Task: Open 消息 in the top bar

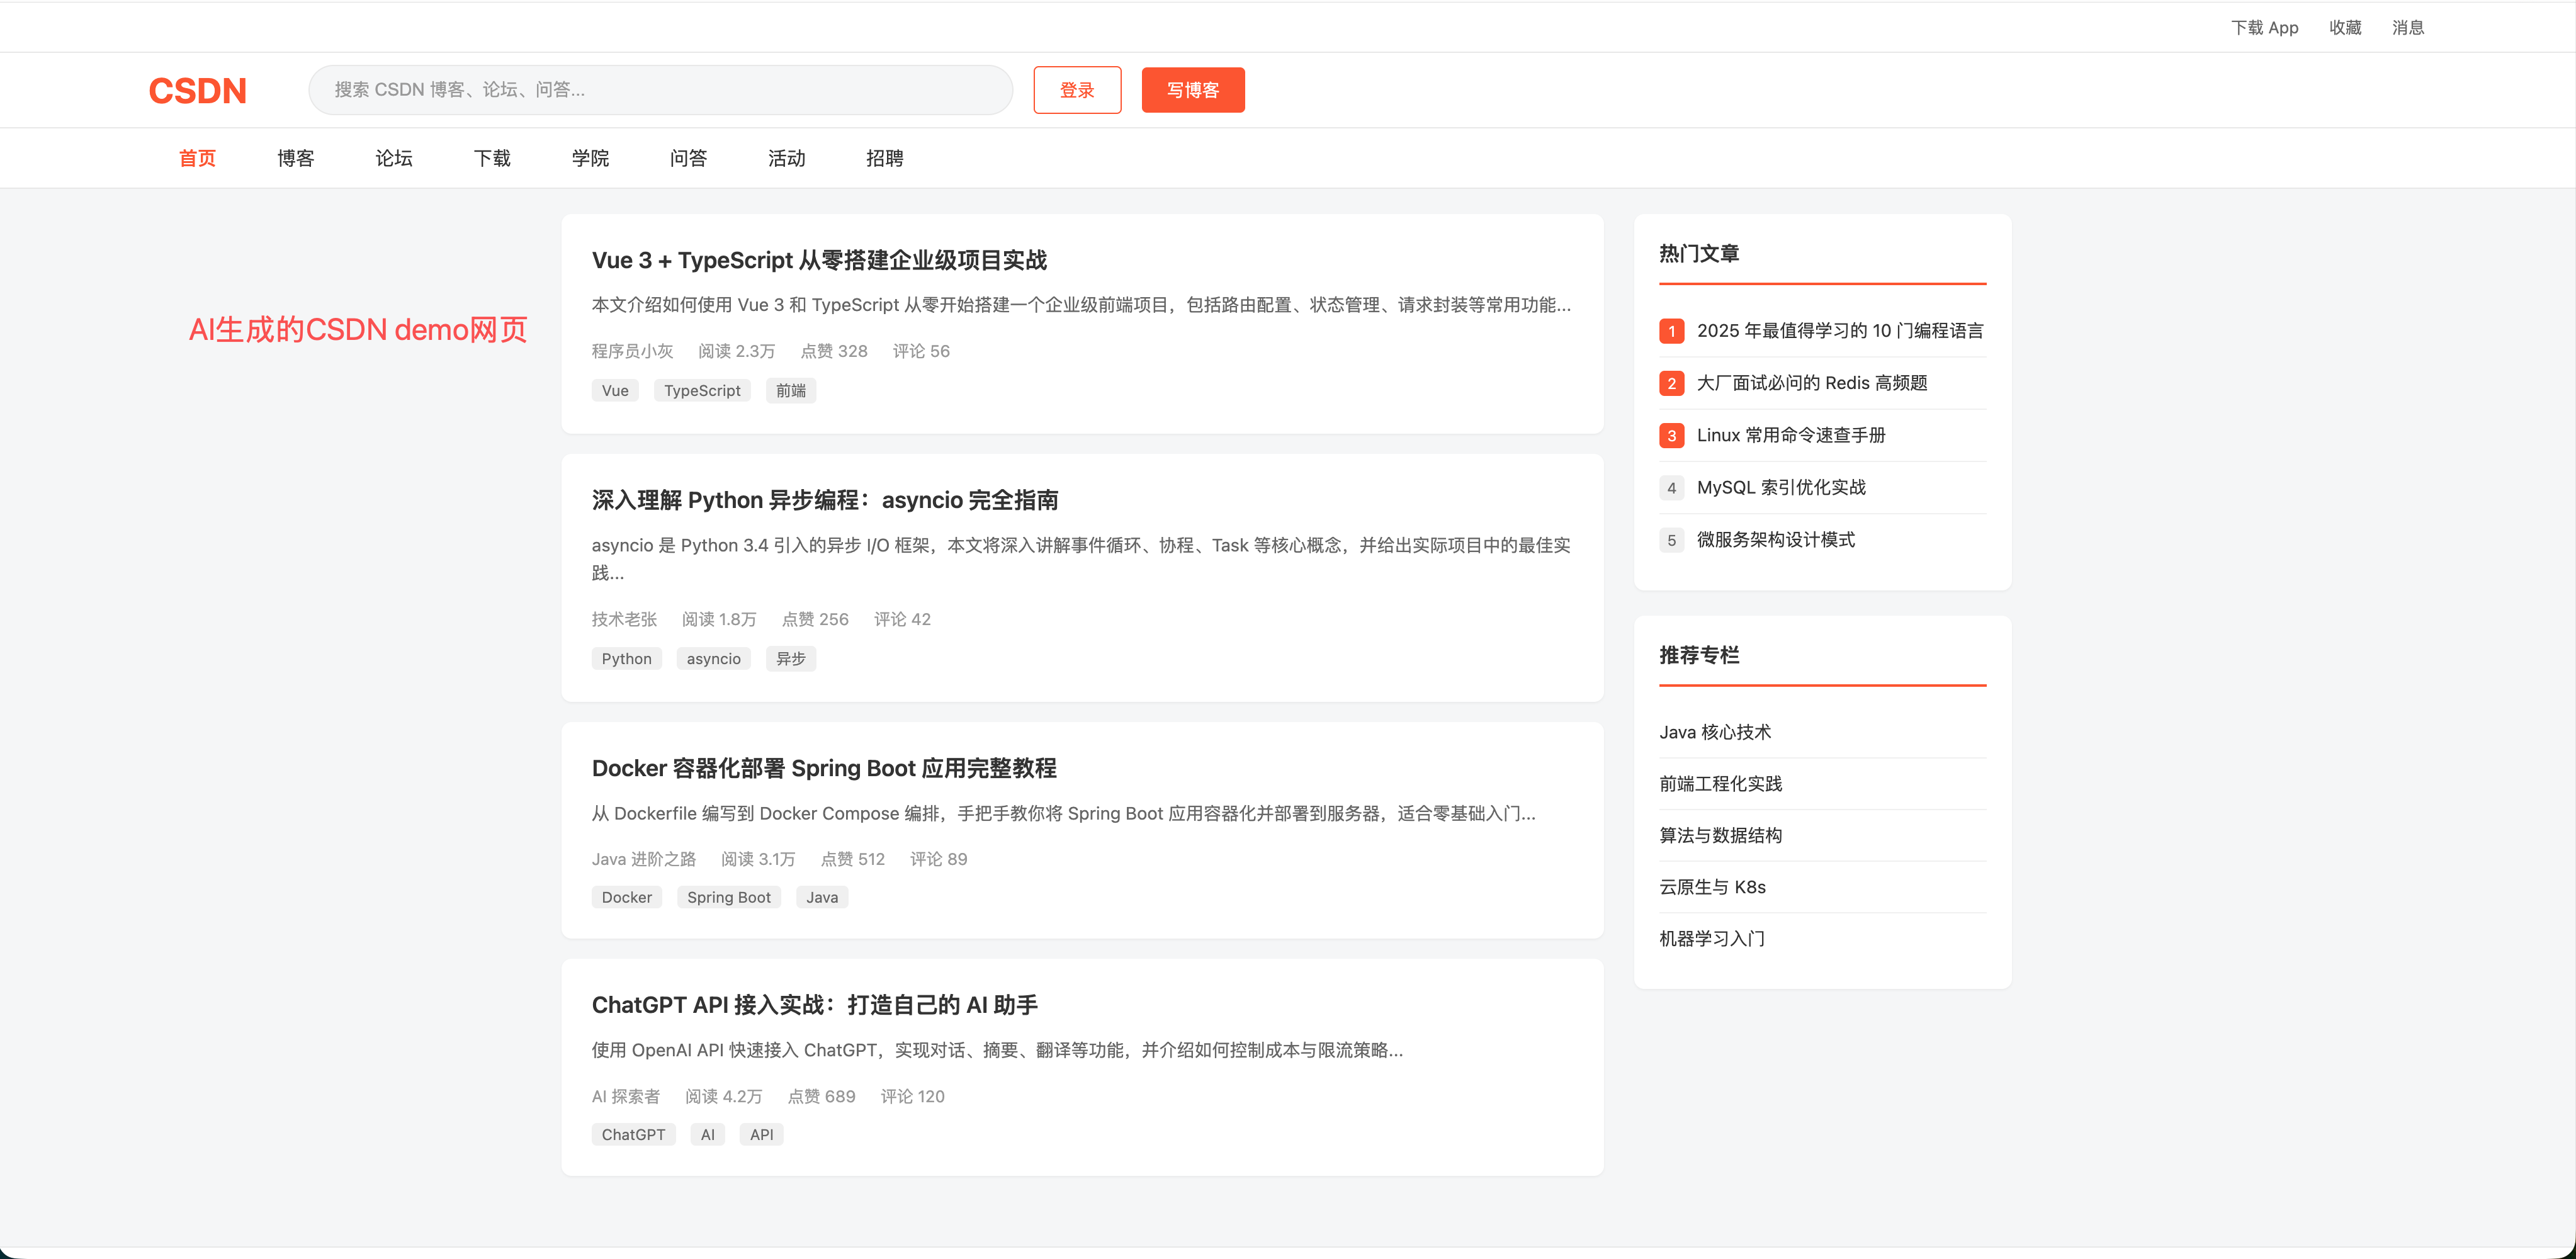Action: [2408, 28]
